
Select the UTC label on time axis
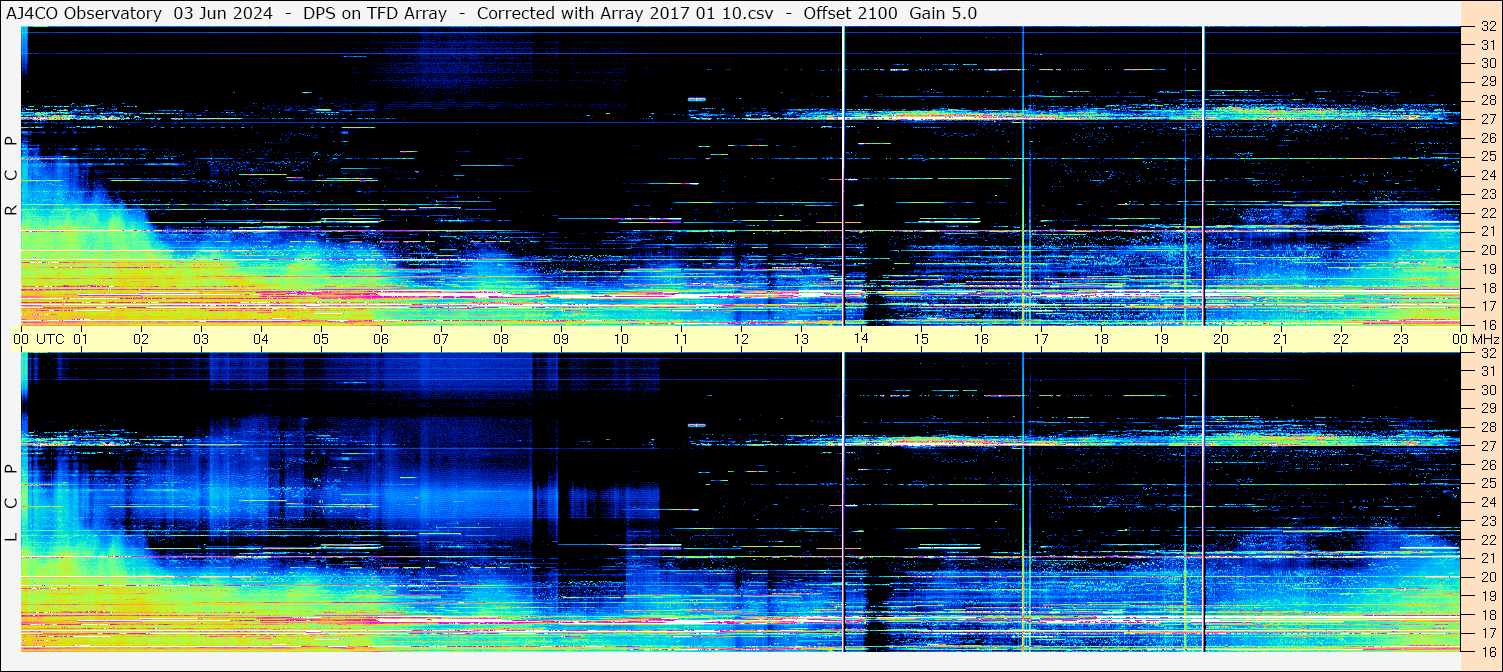[x=50, y=339]
